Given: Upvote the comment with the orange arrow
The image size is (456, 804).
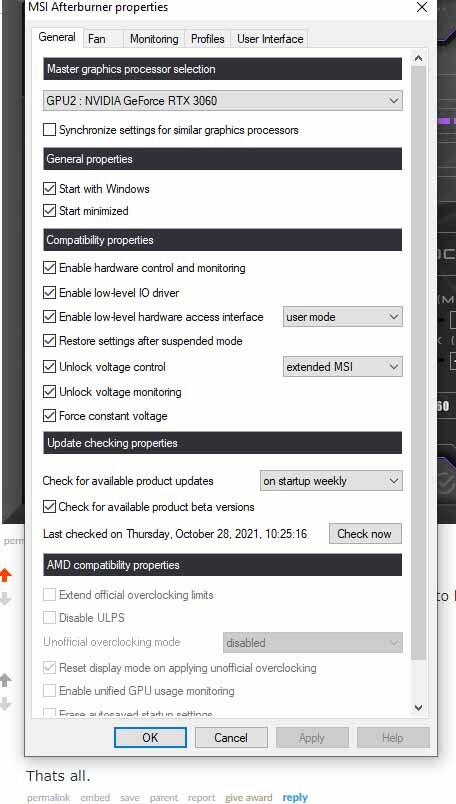Looking at the screenshot, I should [x=6, y=575].
